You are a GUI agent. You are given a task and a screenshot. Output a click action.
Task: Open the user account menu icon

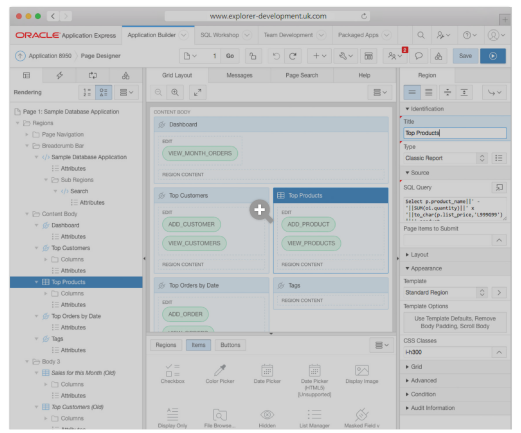[496, 35]
